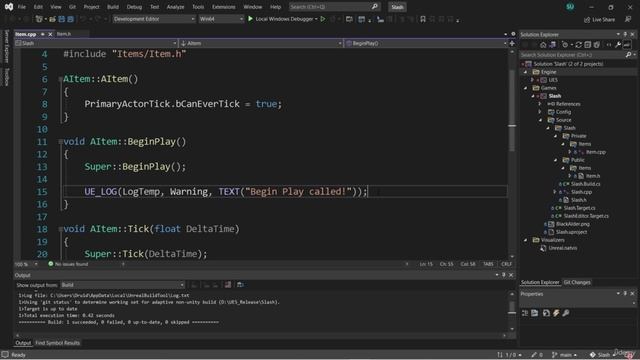Click the Live Share icon

tap(587, 19)
